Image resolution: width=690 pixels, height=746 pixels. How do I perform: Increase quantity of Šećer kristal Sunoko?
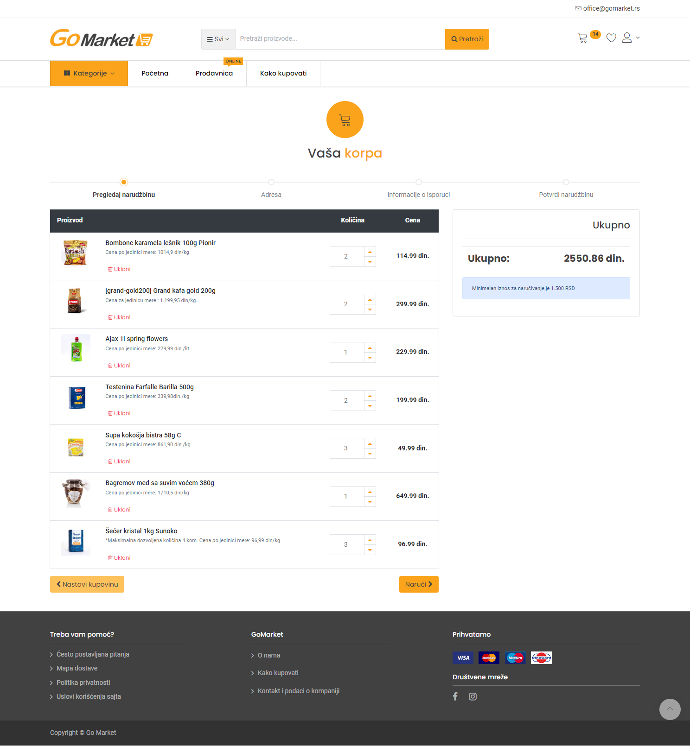370,540
